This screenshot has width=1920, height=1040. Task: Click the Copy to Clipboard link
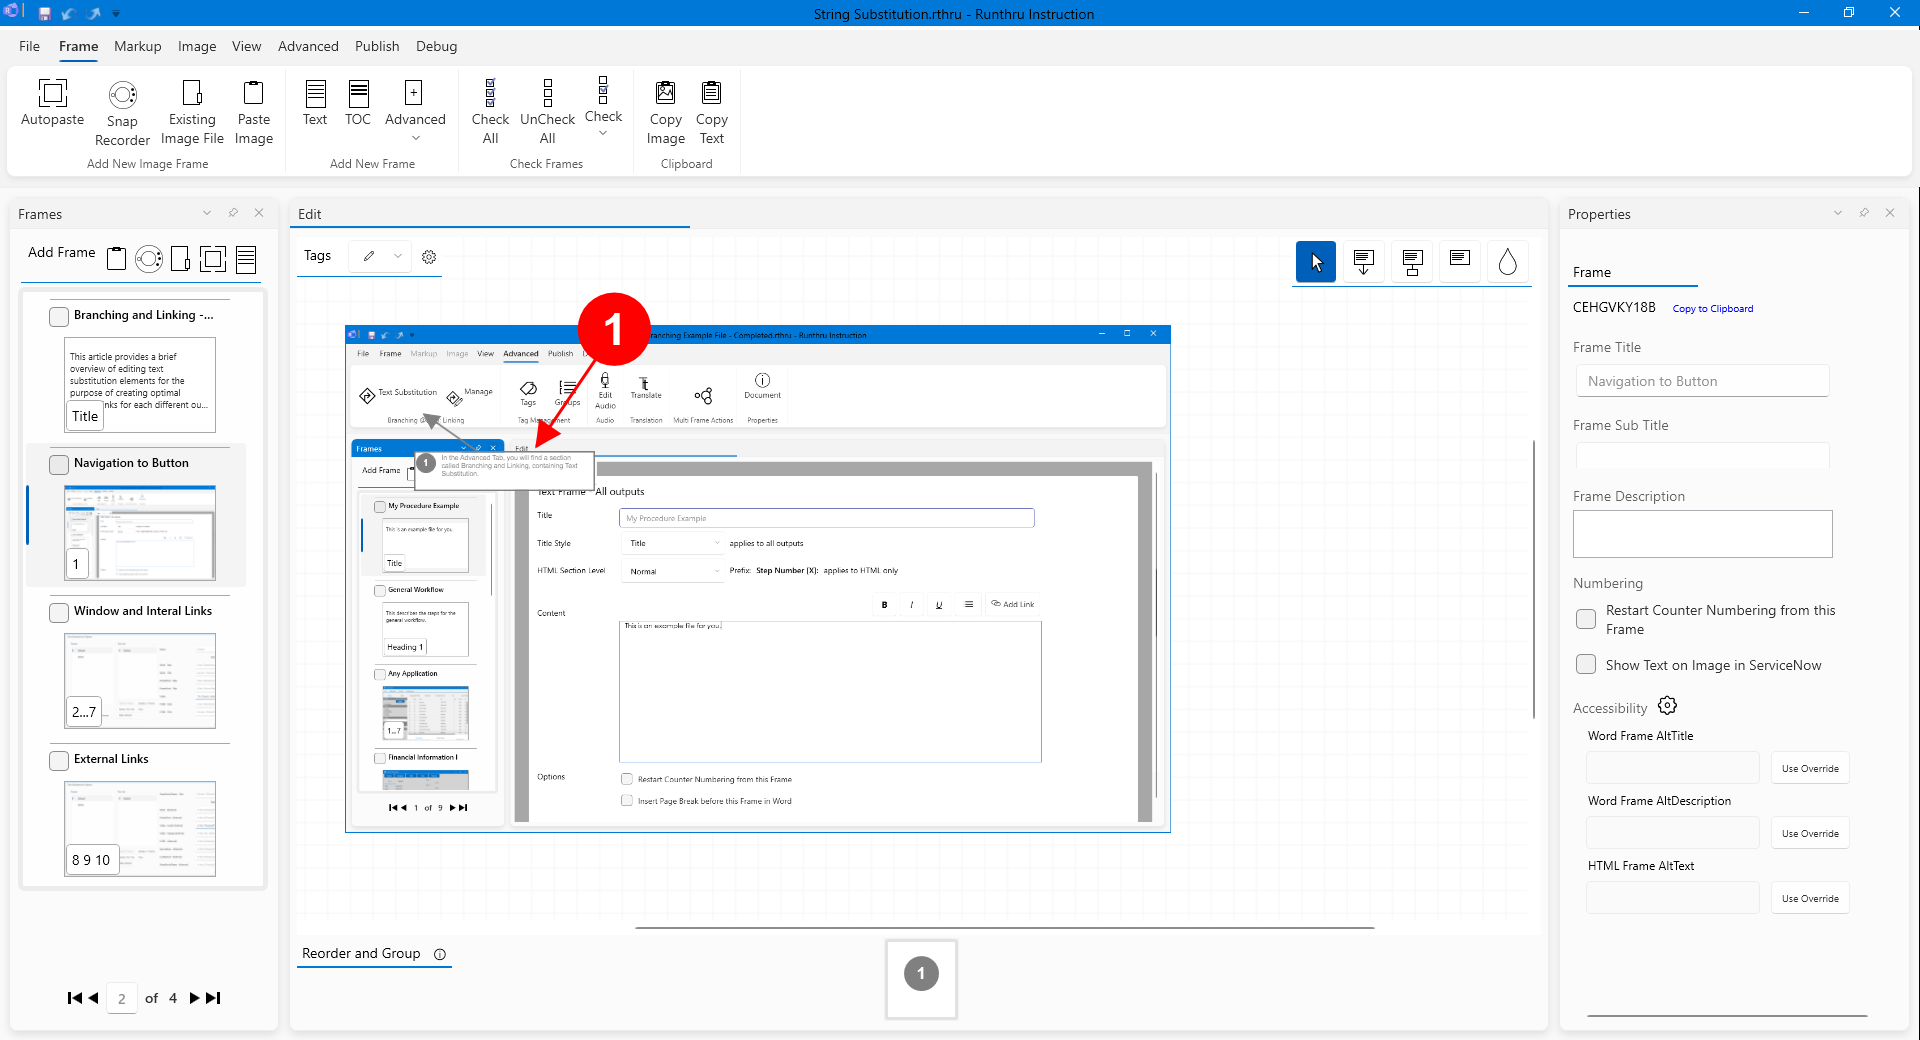pos(1712,309)
